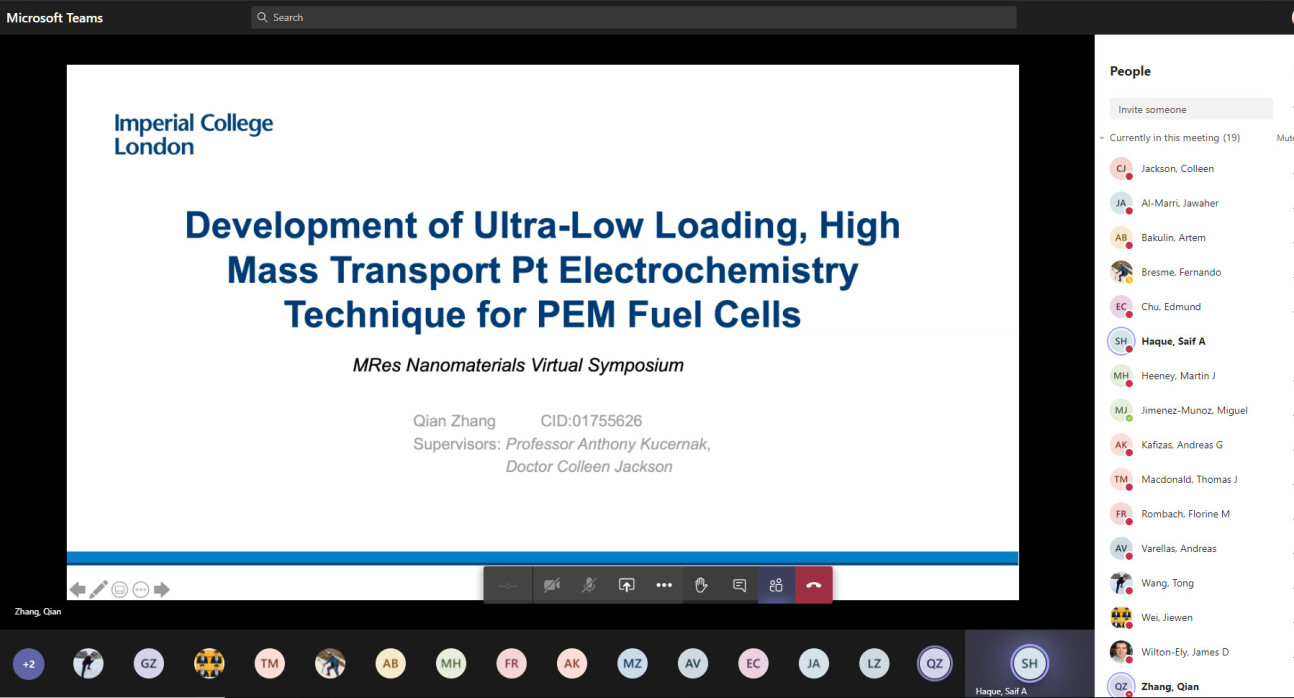Show the +2 additional participants
This screenshot has height=698, width=1294.
28,663
